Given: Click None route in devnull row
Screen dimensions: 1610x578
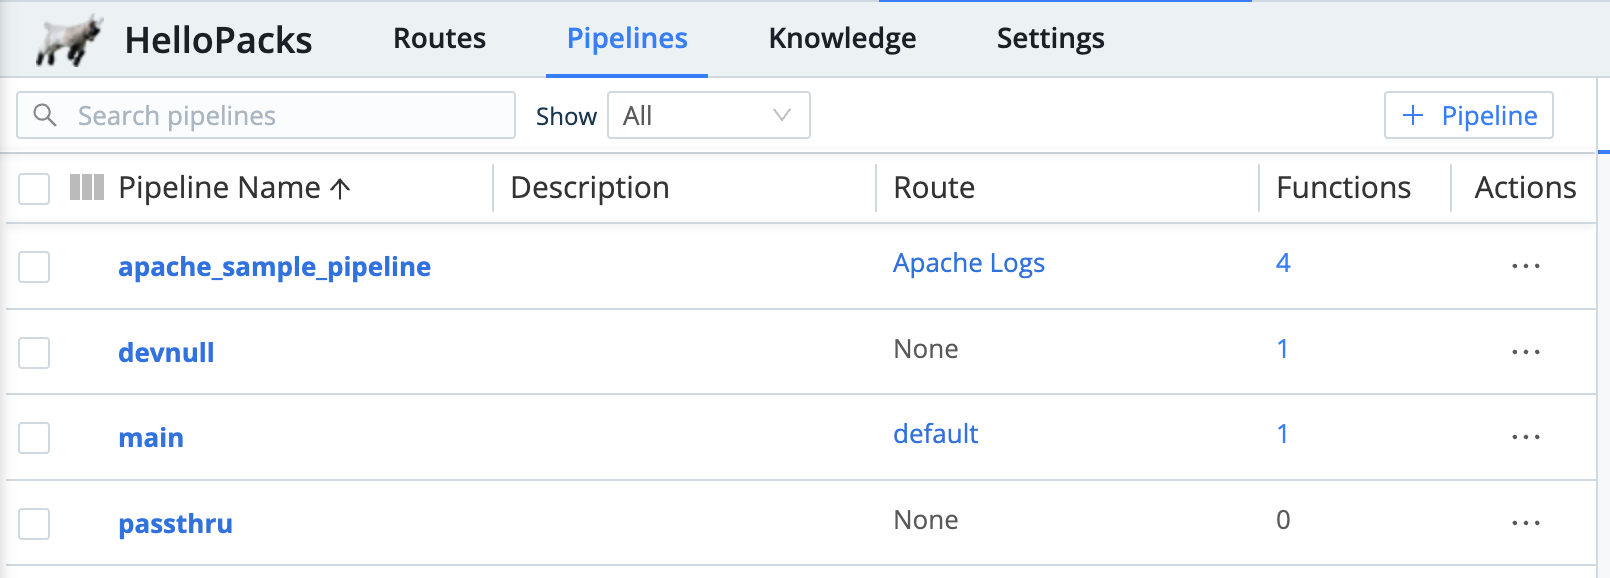Looking at the screenshot, I should click(x=926, y=349).
